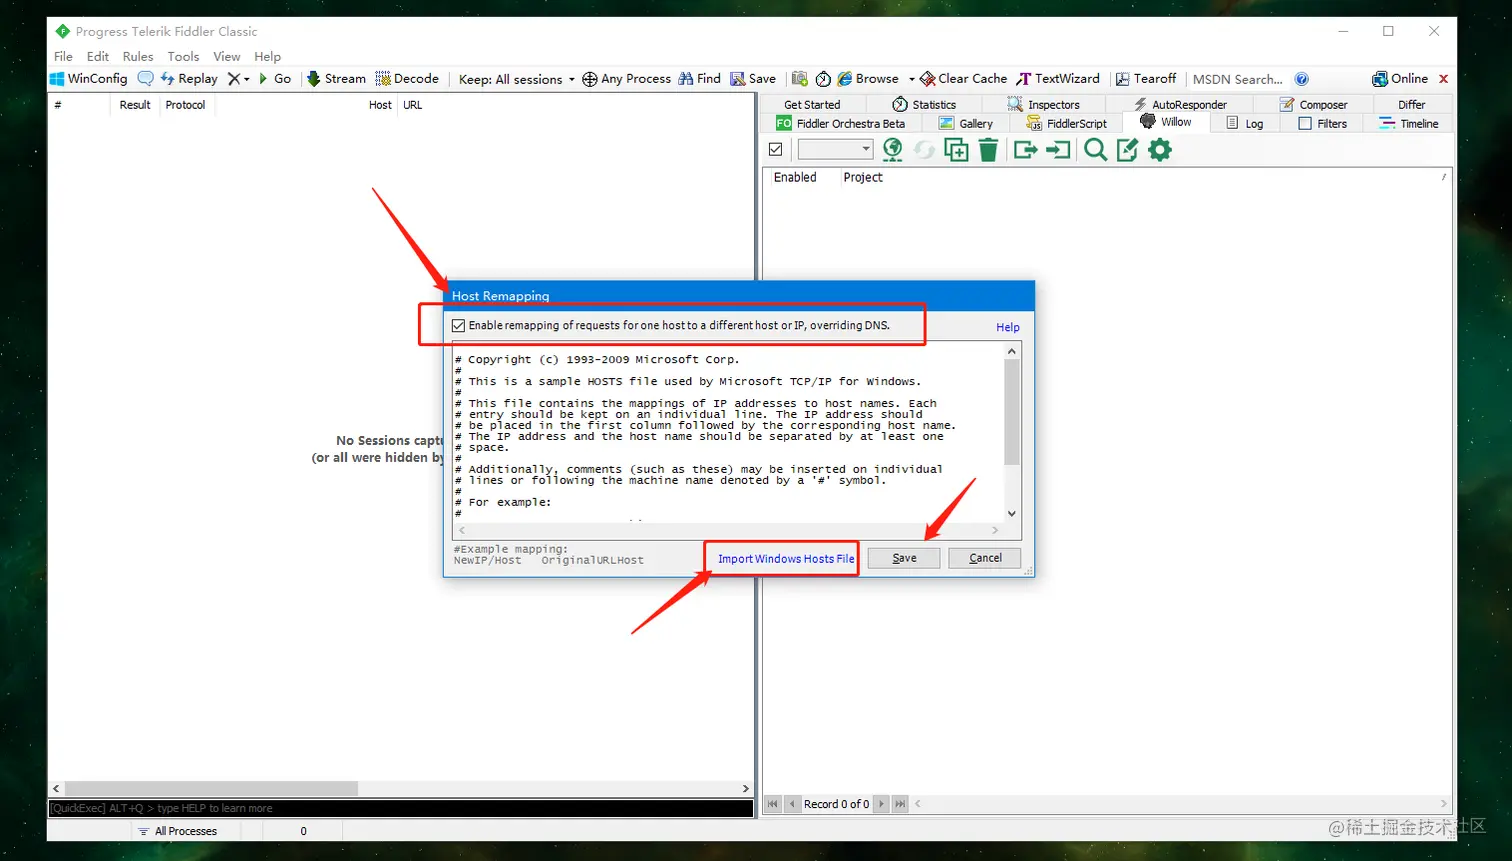Click the comment speech bubble icon
The image size is (1512, 861).
(x=146, y=78)
